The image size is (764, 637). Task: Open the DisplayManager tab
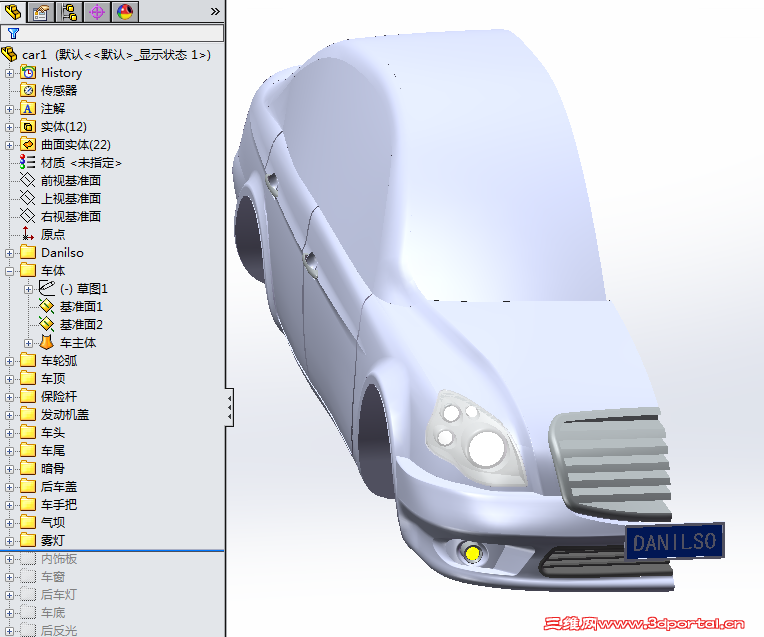[x=125, y=12]
